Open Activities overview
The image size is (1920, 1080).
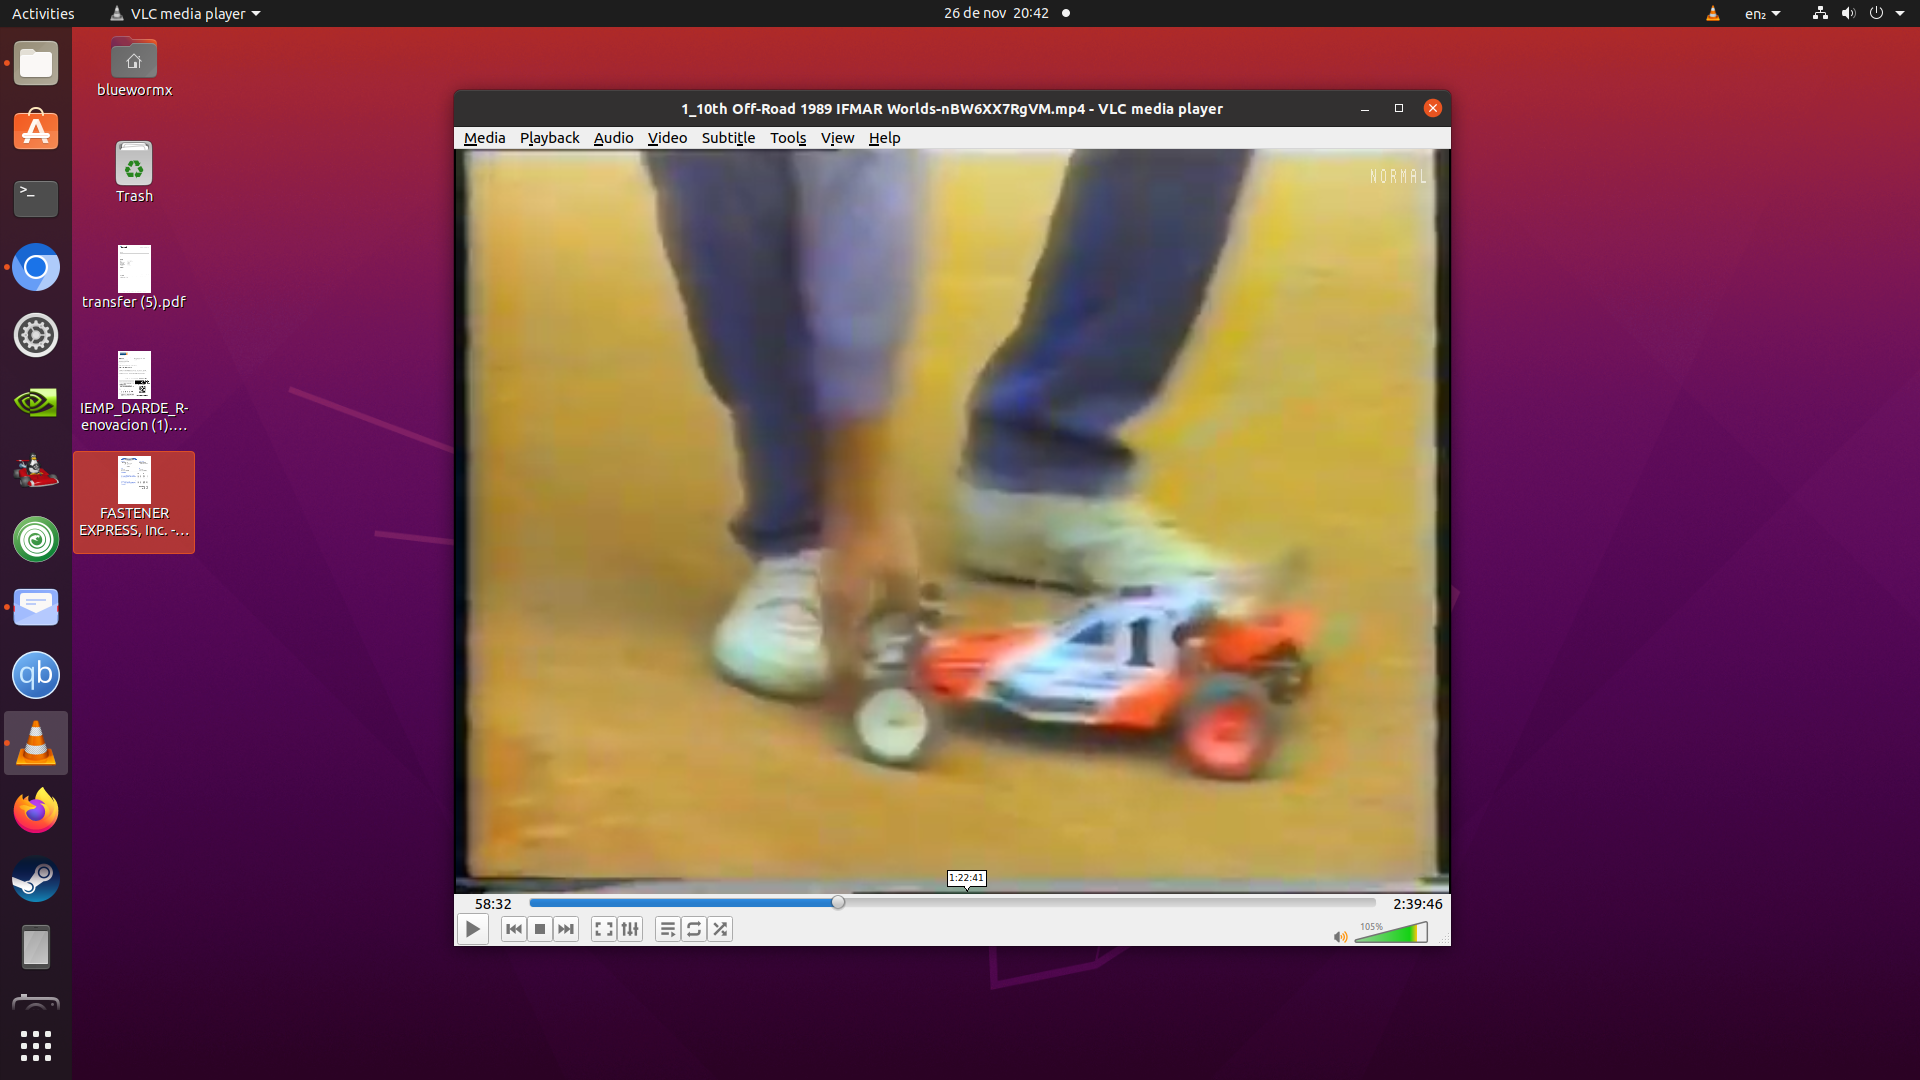pos(43,13)
